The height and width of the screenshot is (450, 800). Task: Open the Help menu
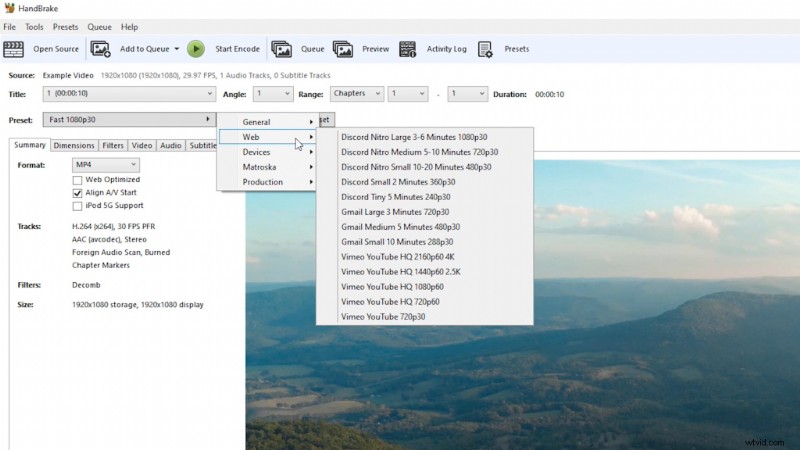point(129,27)
